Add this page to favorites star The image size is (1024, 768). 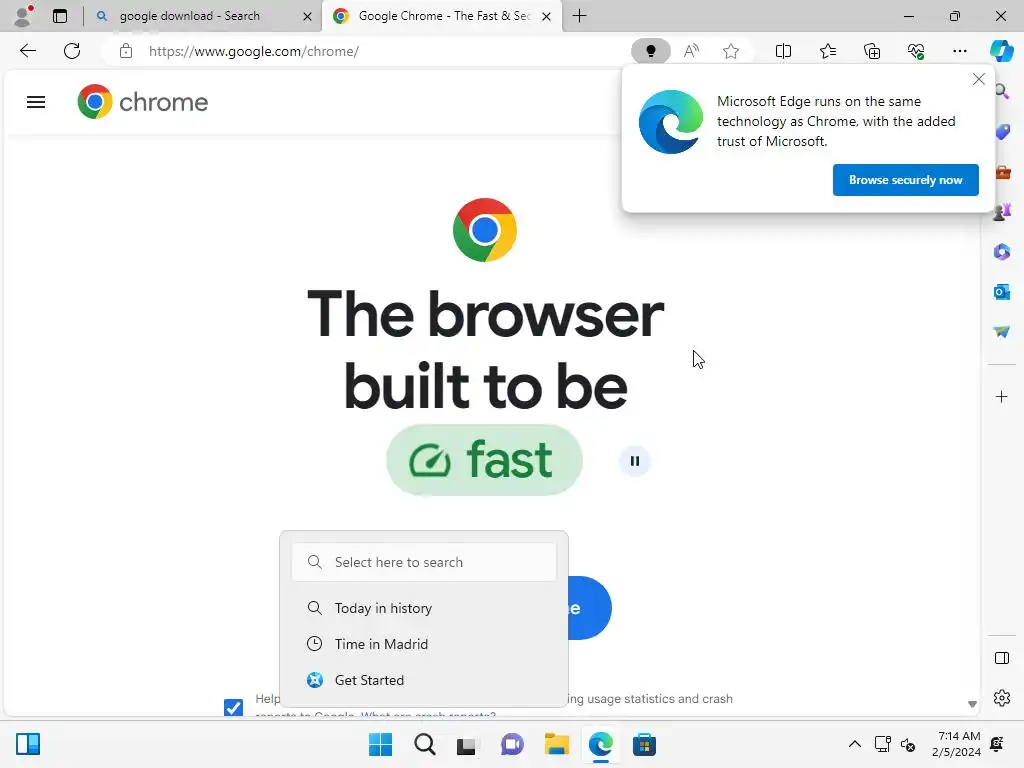[731, 51]
